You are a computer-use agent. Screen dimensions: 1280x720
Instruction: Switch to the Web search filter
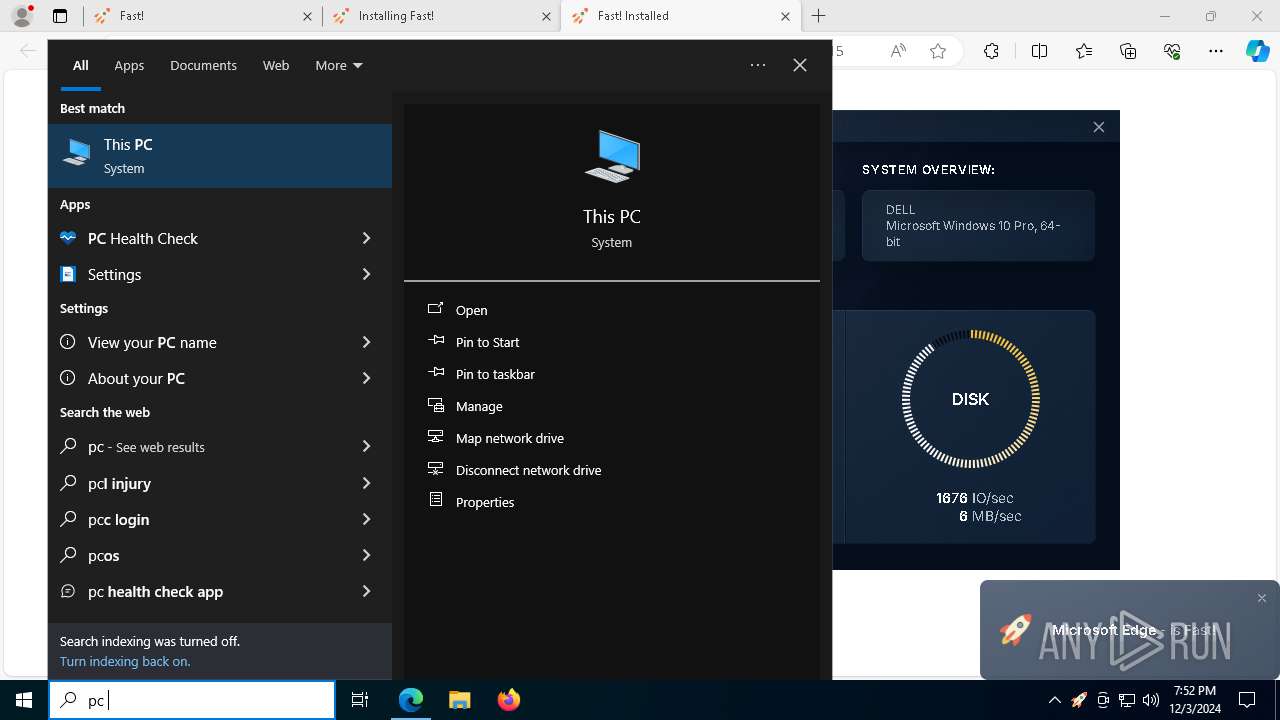click(276, 65)
